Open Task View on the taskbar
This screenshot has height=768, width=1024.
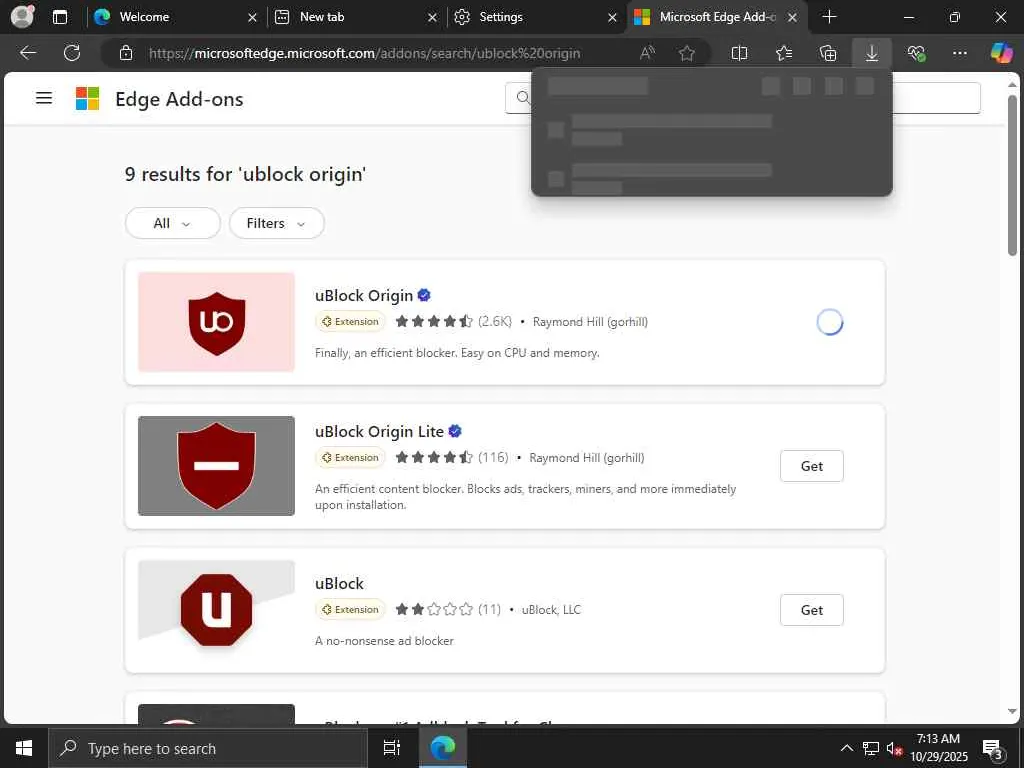pyautogui.click(x=392, y=748)
